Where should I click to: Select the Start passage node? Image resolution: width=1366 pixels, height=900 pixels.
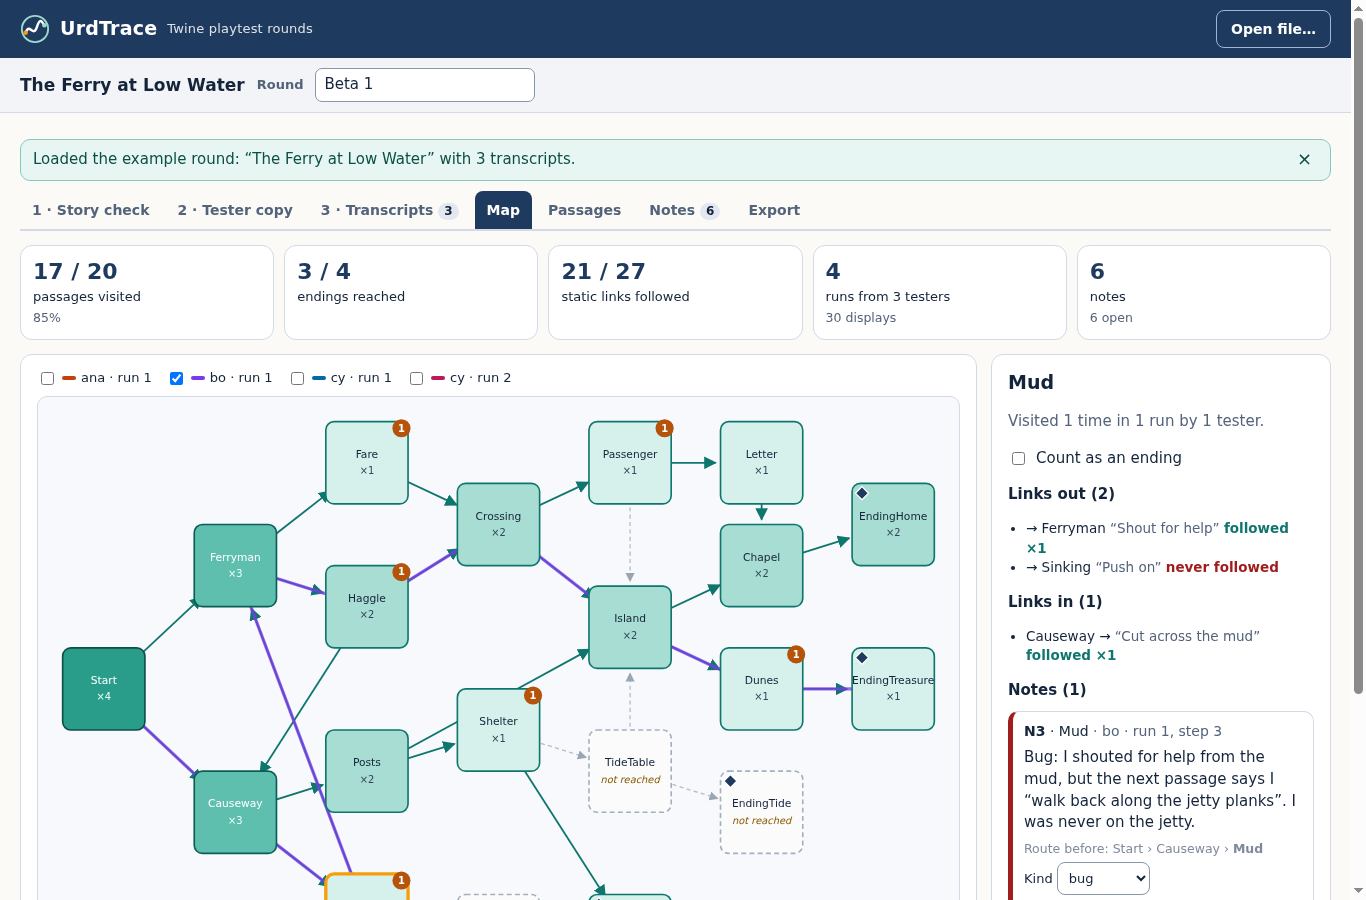104,689
